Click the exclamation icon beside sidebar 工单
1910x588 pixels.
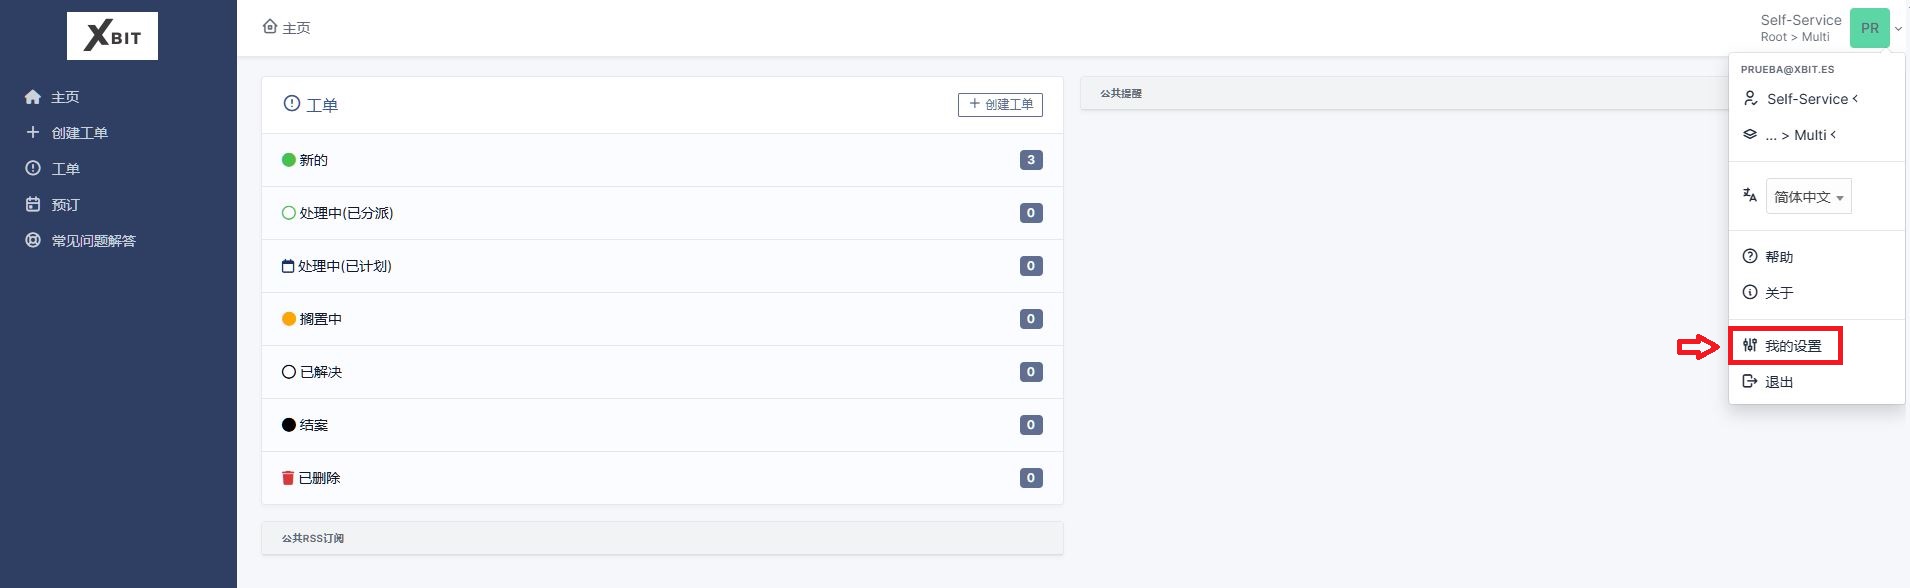point(33,168)
